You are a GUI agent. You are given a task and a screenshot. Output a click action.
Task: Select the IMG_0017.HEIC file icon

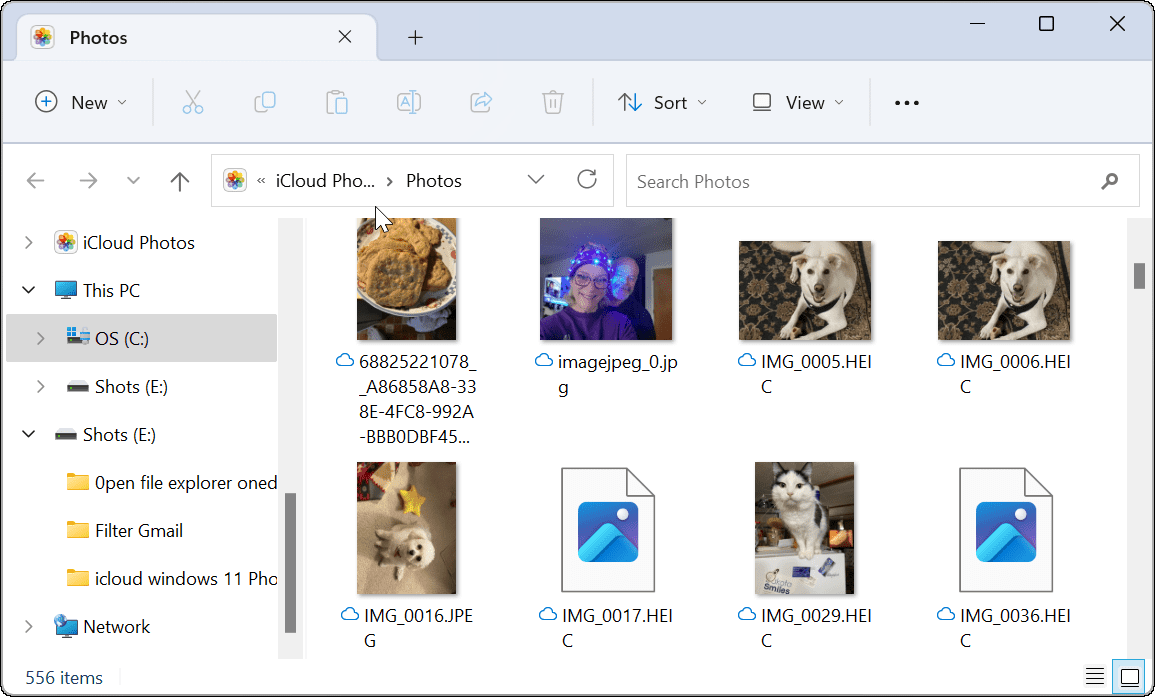click(x=608, y=529)
